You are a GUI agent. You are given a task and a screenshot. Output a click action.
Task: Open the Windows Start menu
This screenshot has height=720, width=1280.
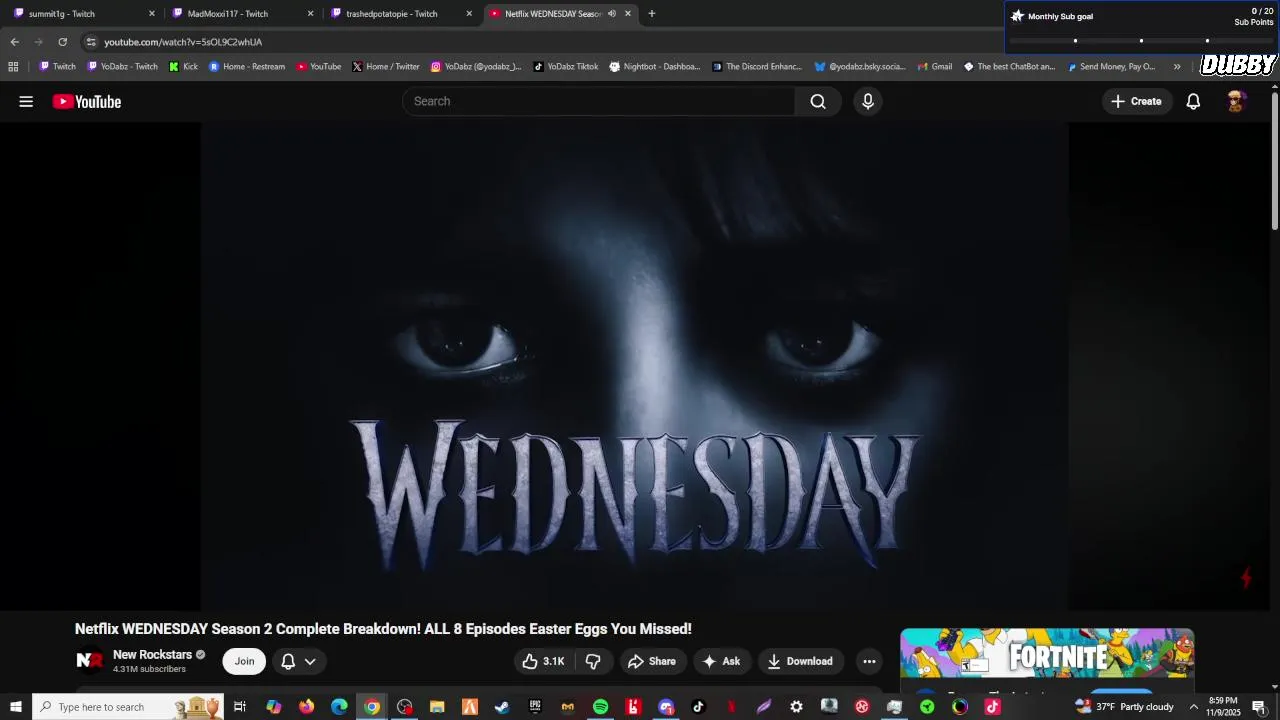[x=15, y=707]
